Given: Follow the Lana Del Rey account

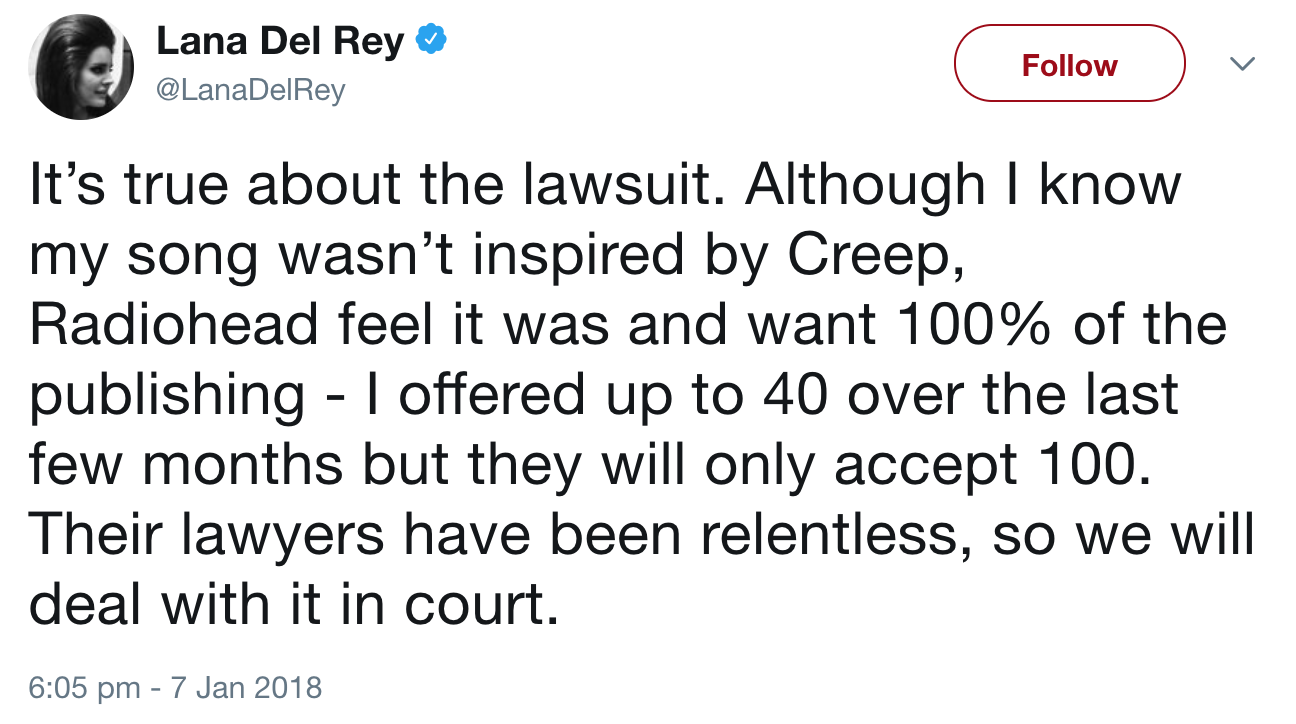Looking at the screenshot, I should [x=1069, y=64].
